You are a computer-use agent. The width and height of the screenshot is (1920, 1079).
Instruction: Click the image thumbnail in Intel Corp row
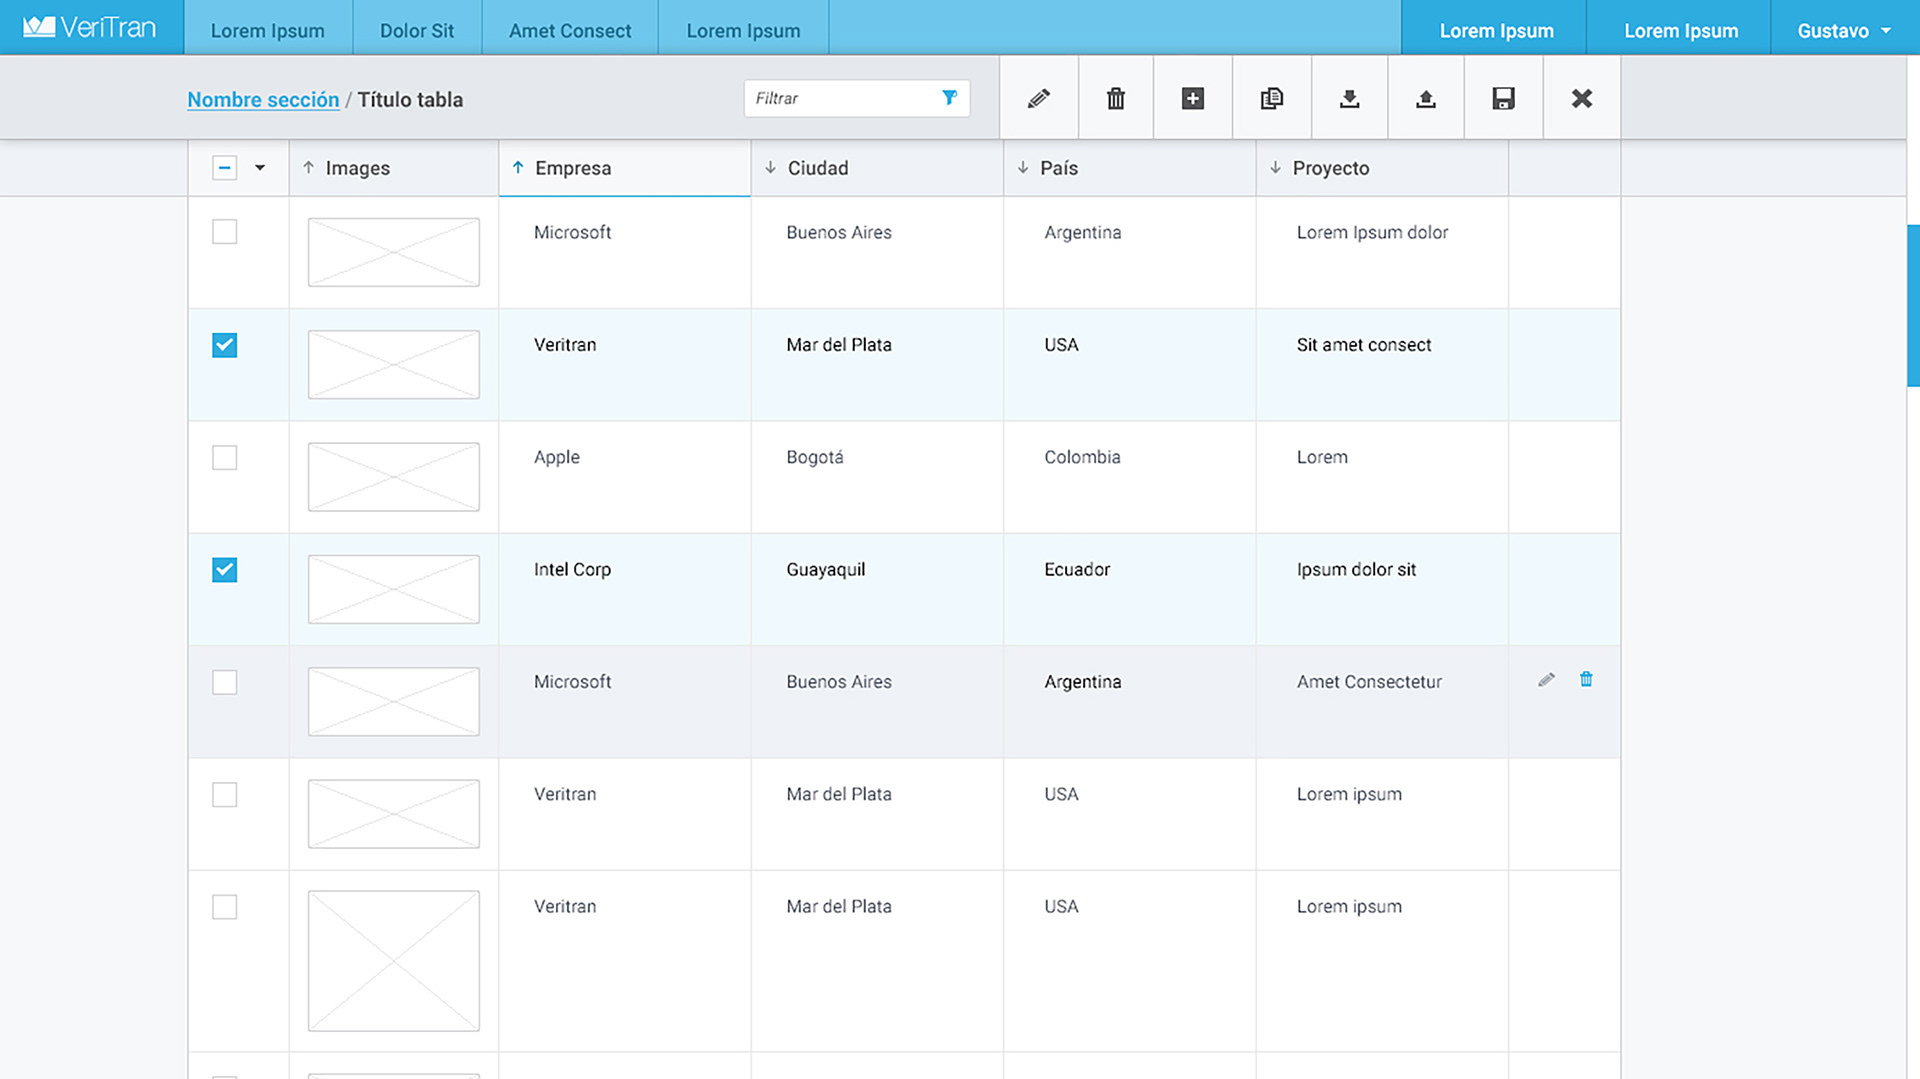tap(394, 589)
